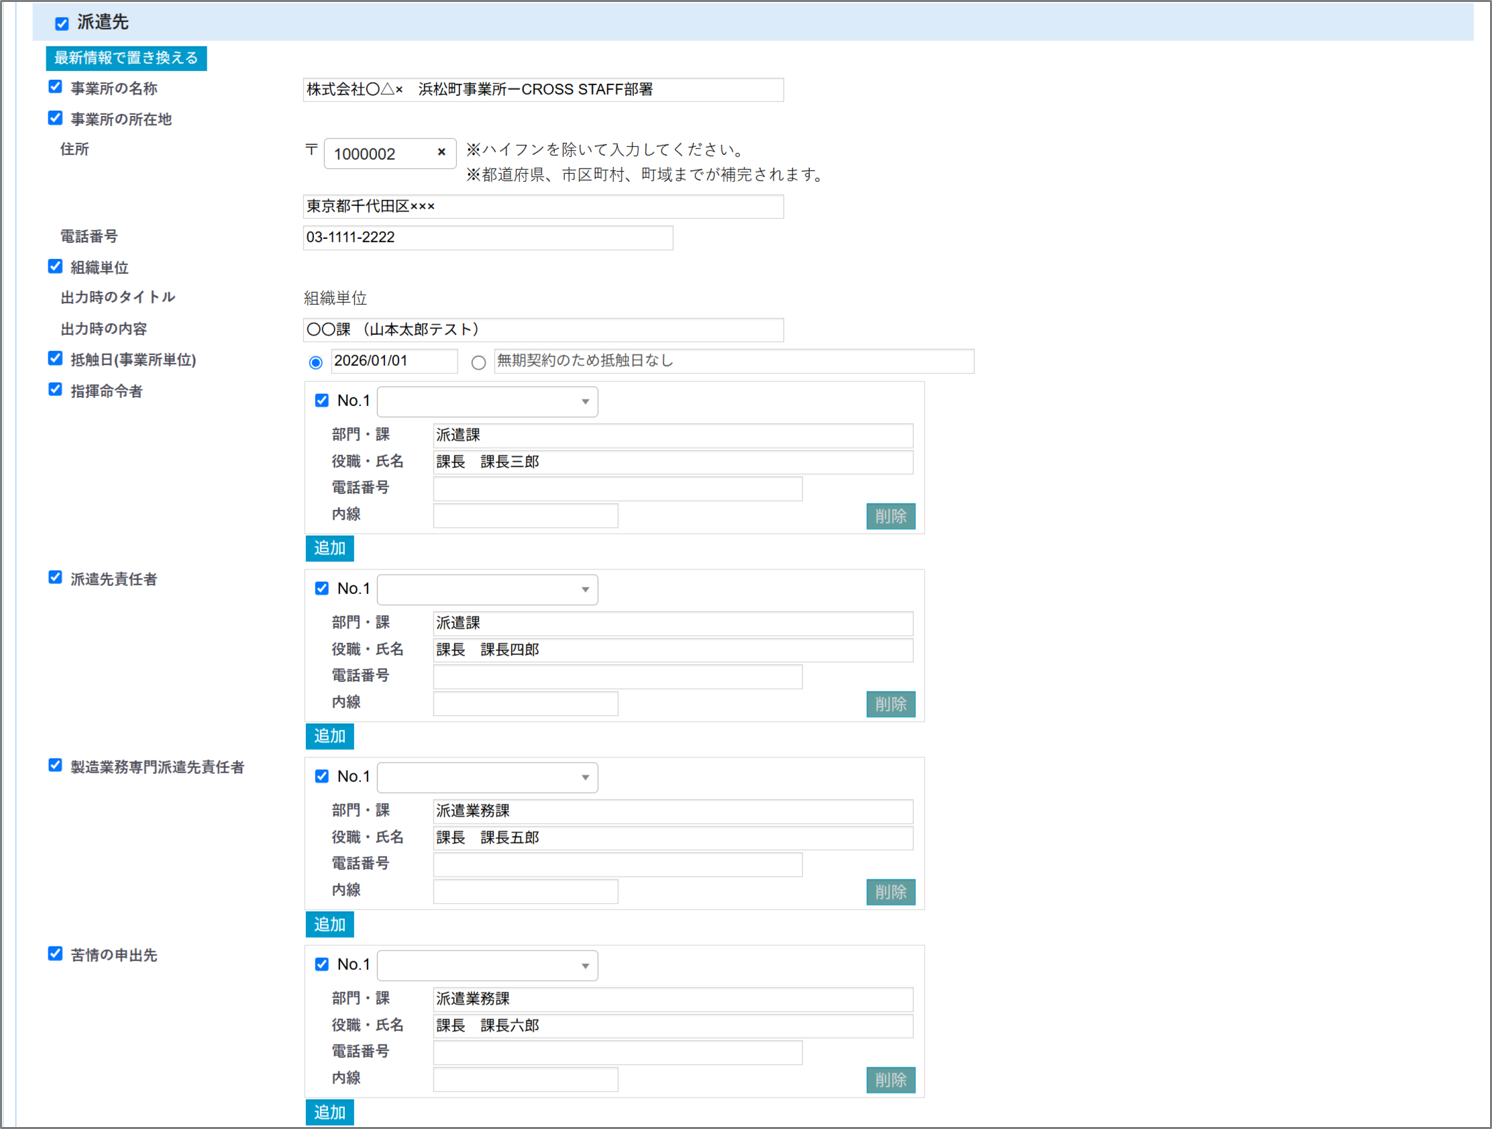
Task: Click the note ※ハイフンを除いて入力してください。
Action: [607, 150]
